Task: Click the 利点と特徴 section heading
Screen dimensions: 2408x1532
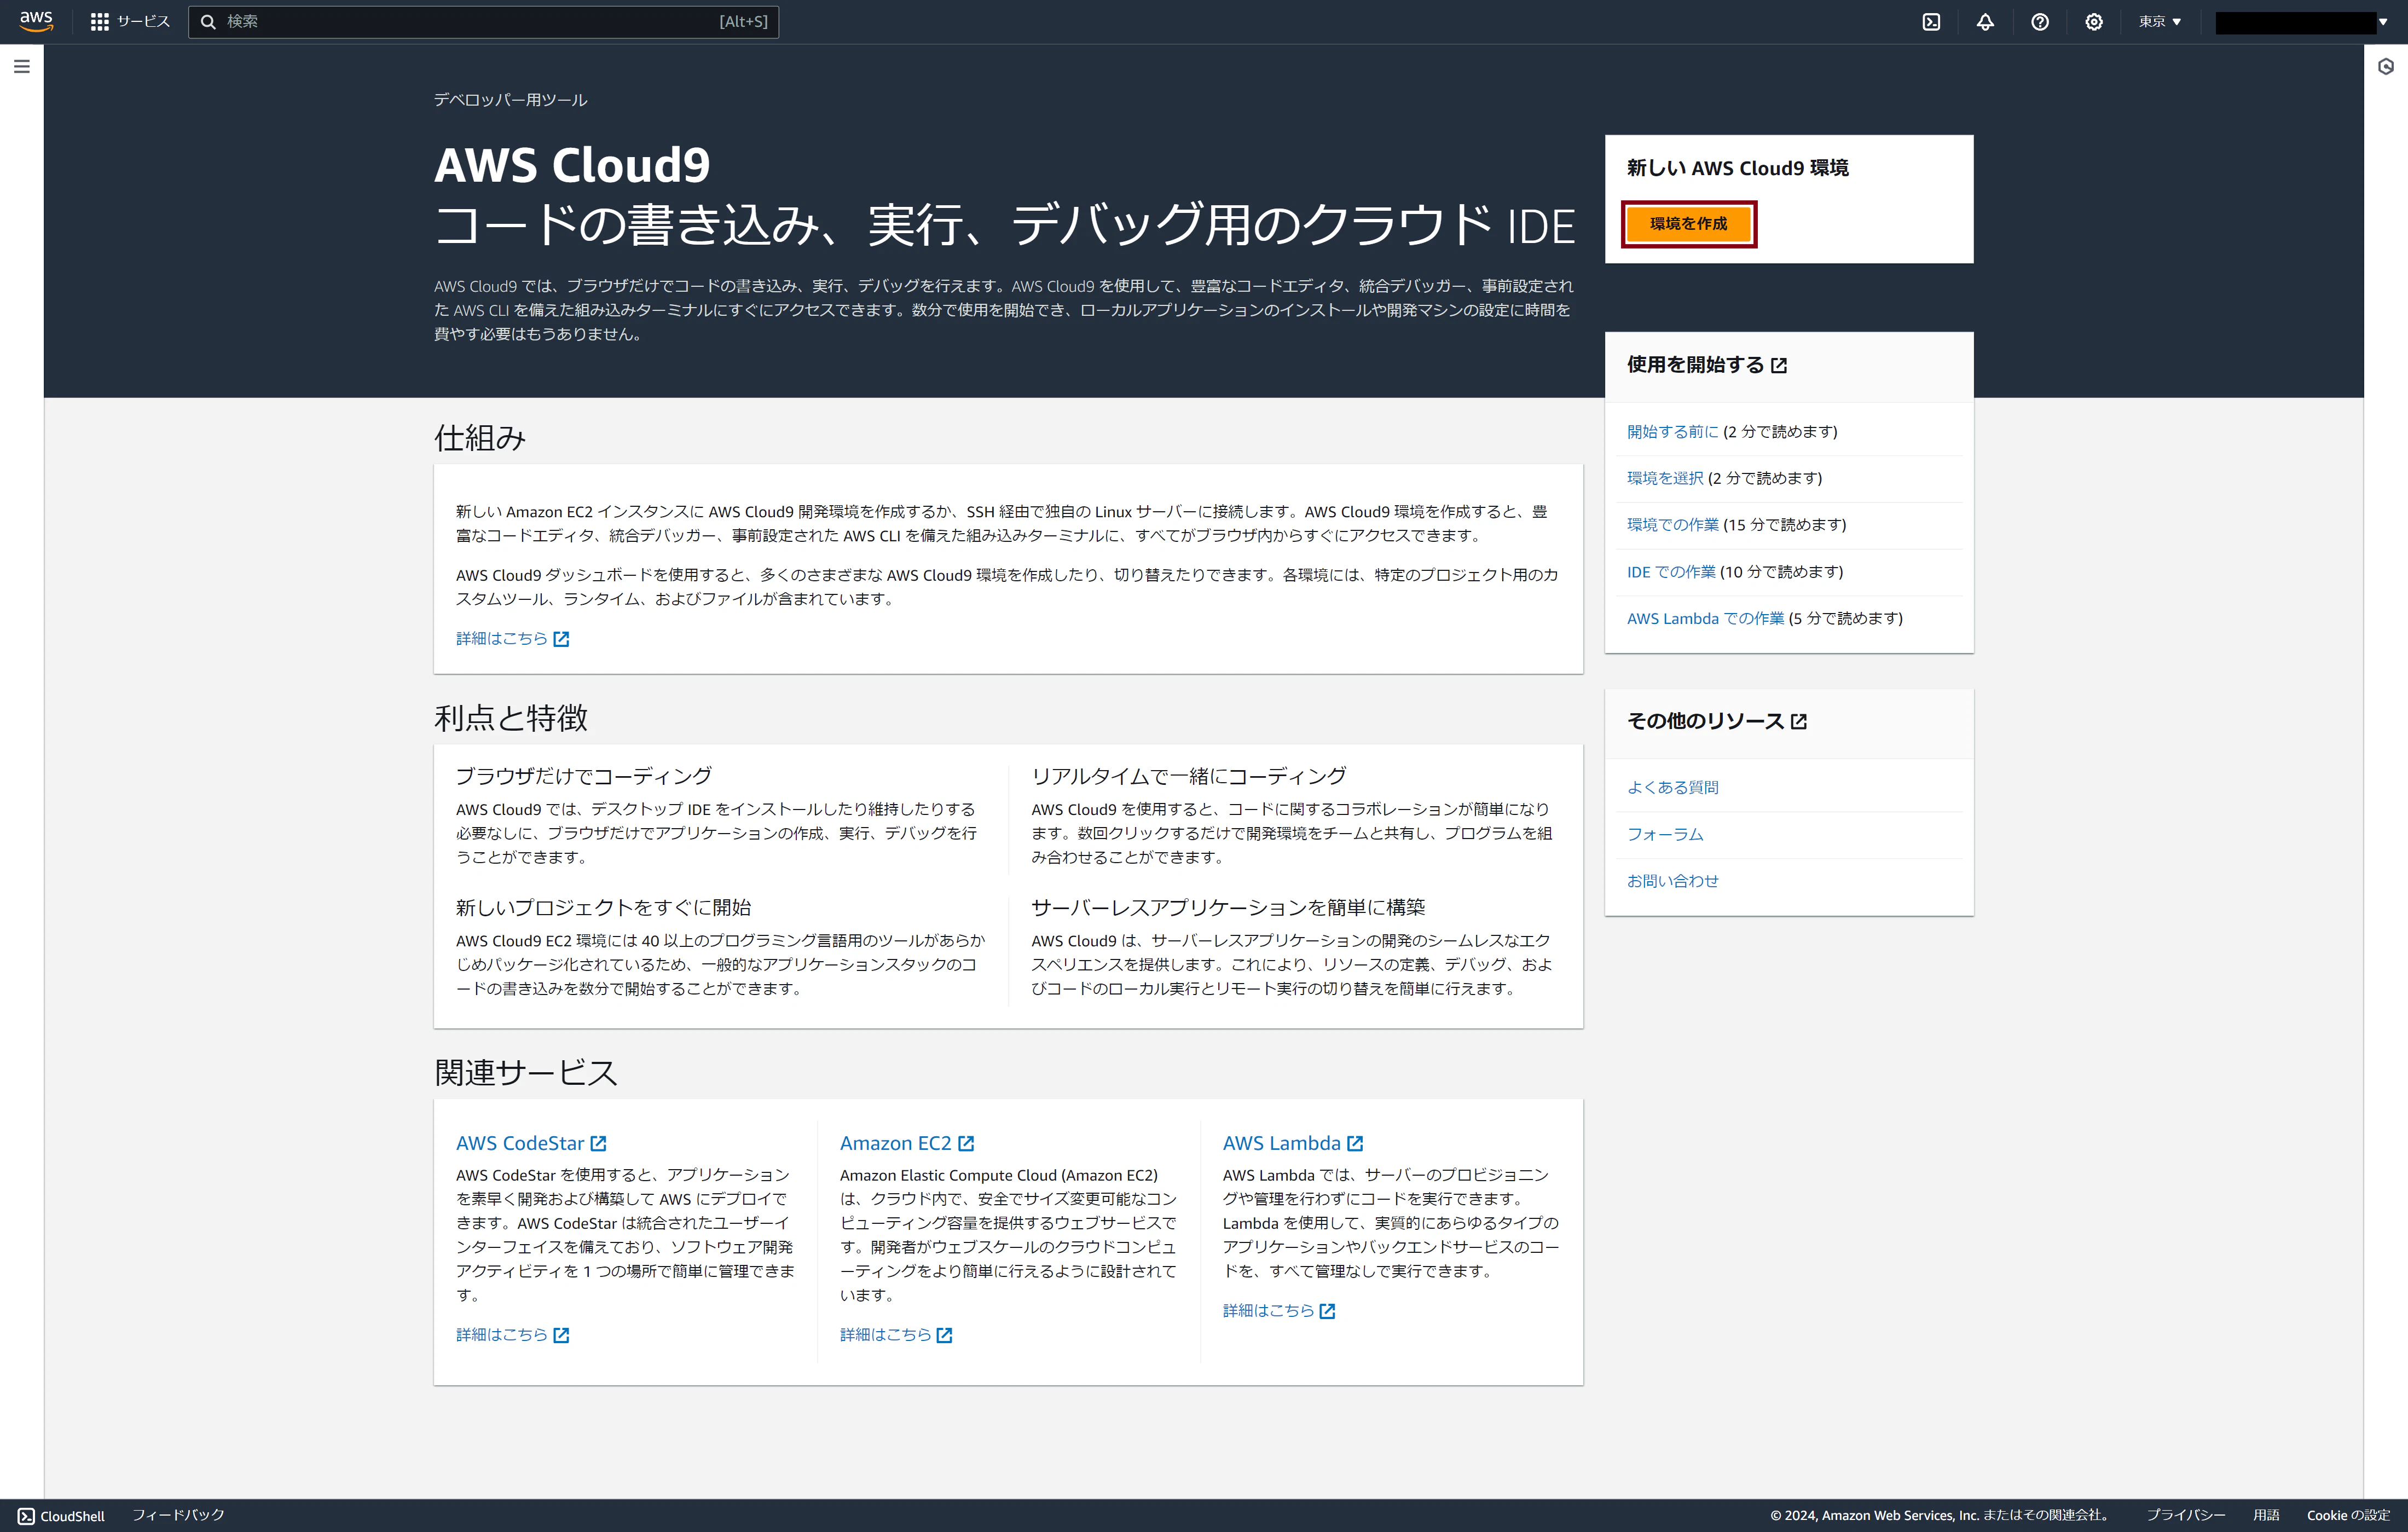Action: coord(511,718)
